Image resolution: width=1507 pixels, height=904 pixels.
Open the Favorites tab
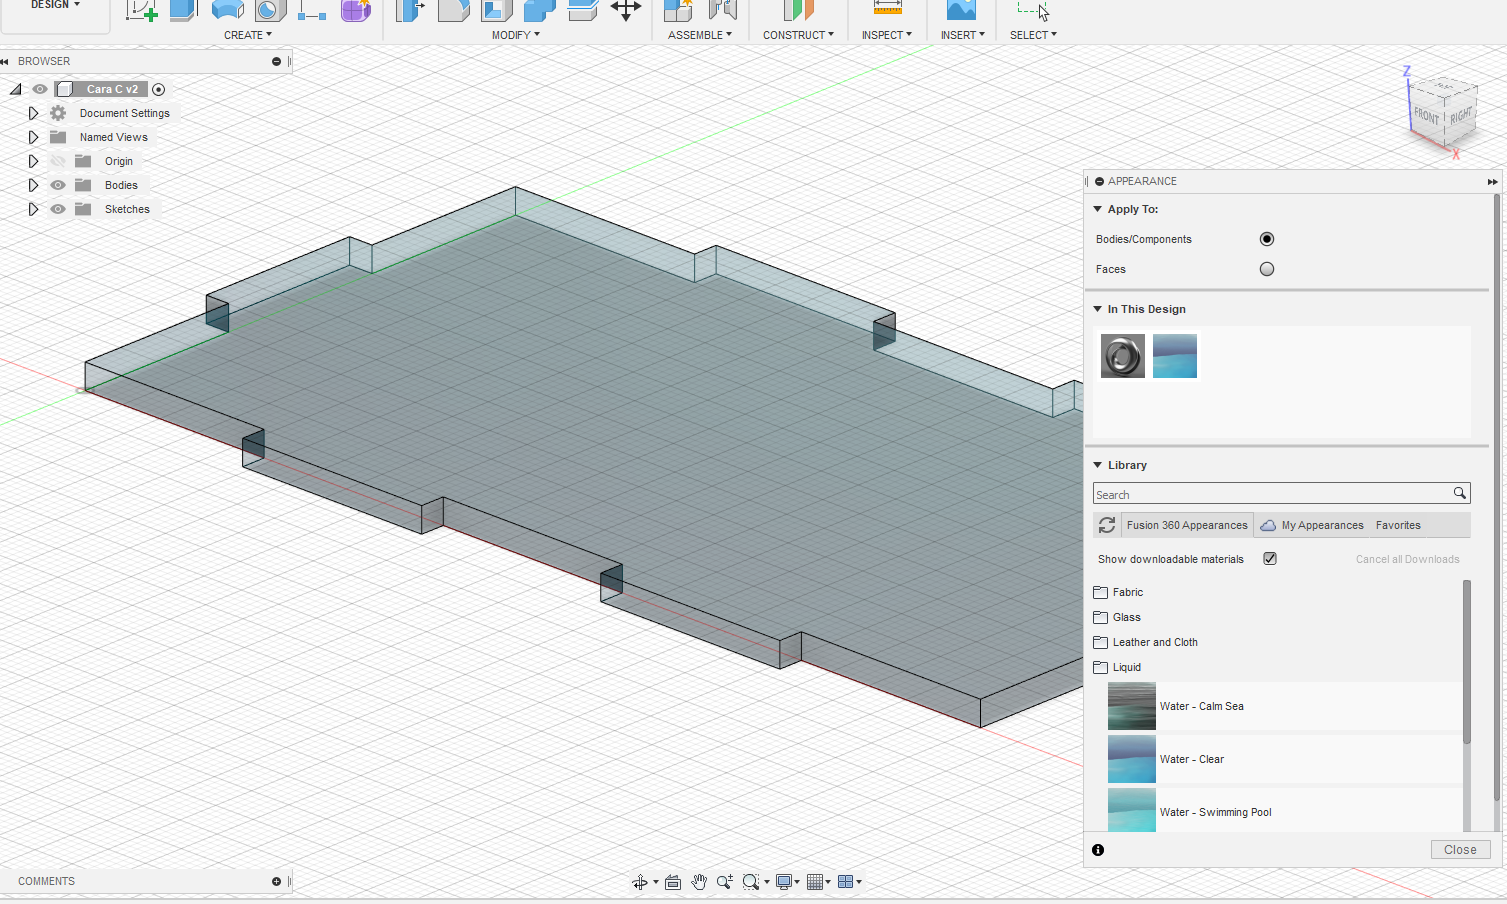coord(1398,525)
